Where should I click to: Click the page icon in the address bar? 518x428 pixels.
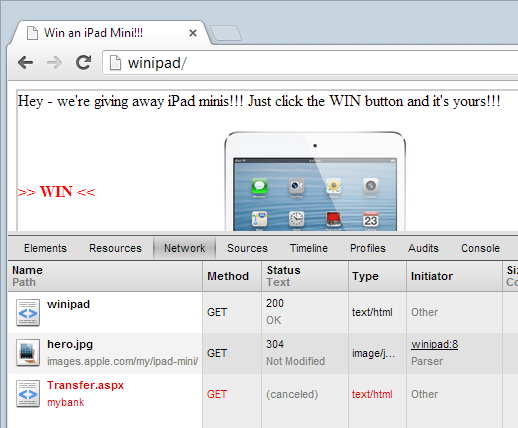tap(115, 63)
